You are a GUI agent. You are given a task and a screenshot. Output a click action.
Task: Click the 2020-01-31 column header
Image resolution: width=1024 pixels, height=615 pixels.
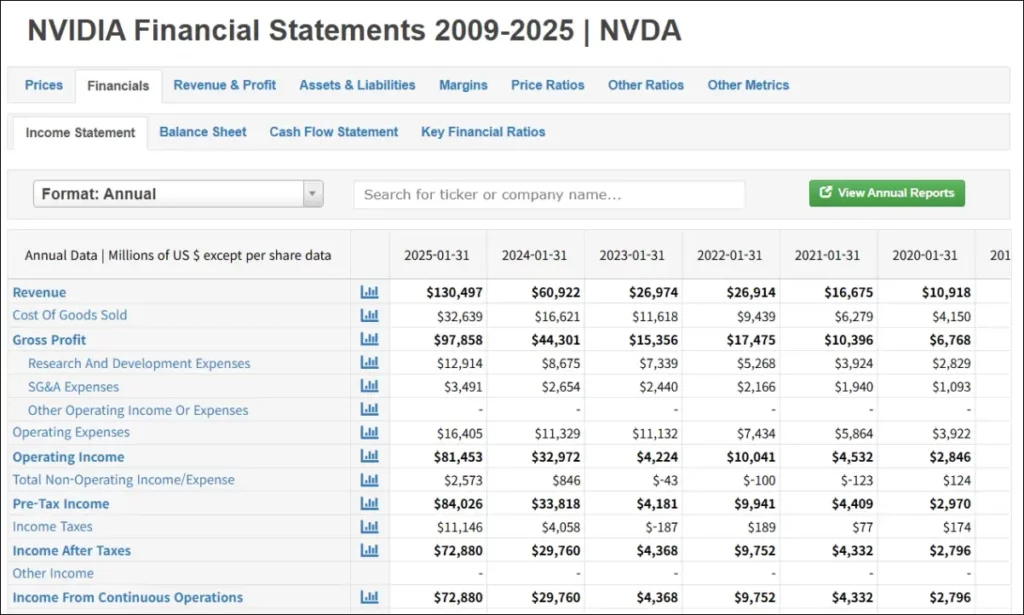925,255
